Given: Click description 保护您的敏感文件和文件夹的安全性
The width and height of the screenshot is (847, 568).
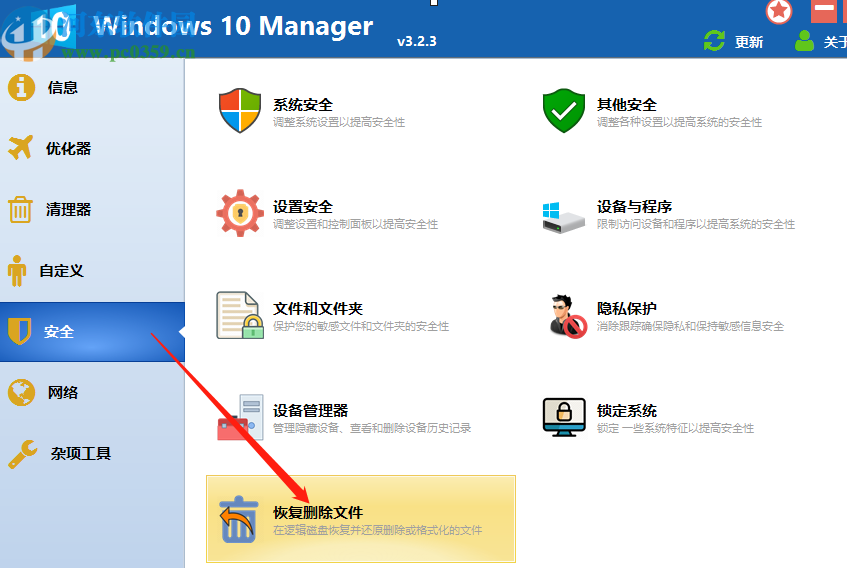Looking at the screenshot, I should pyautogui.click(x=361, y=327).
